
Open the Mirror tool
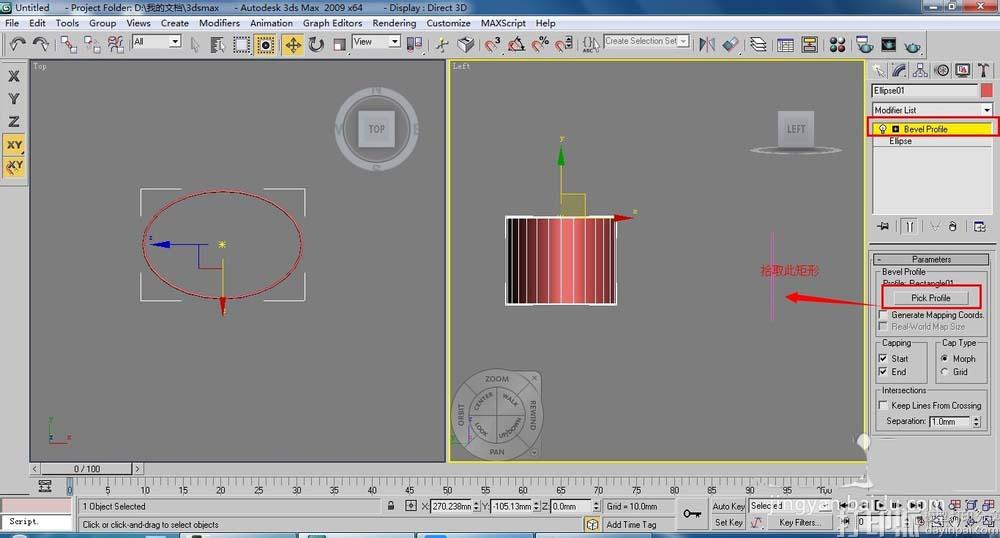[x=707, y=44]
